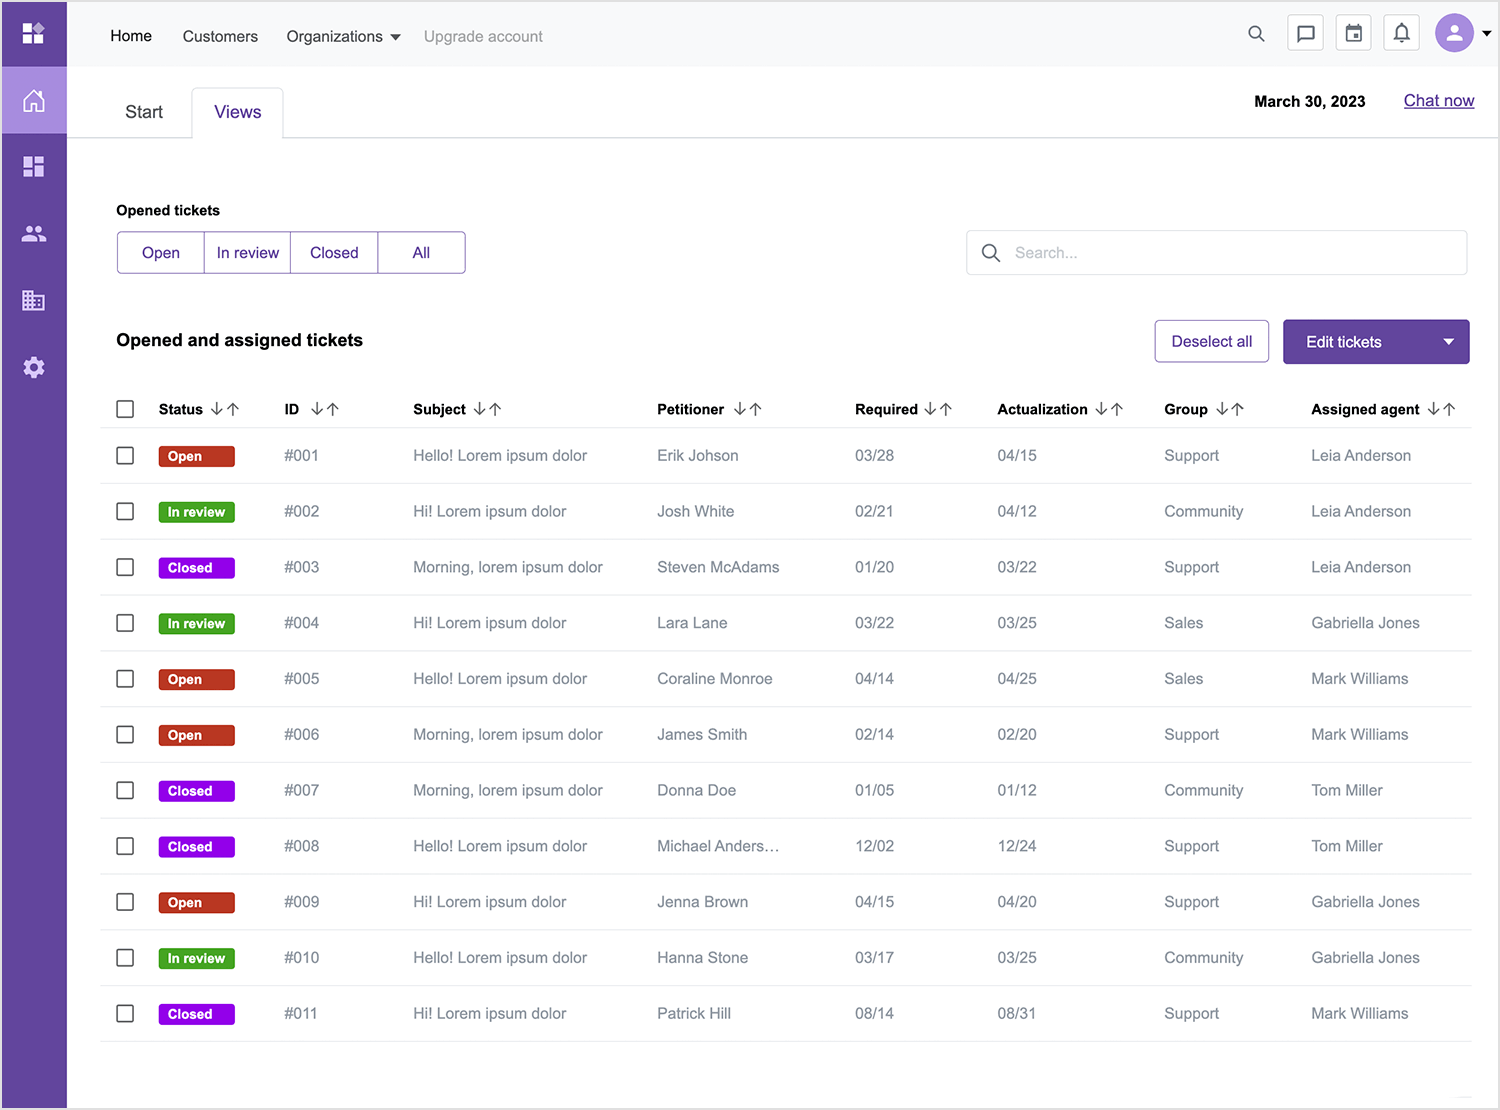Switch to the Views tab
Image resolution: width=1500 pixels, height=1110 pixels.
coord(238,112)
